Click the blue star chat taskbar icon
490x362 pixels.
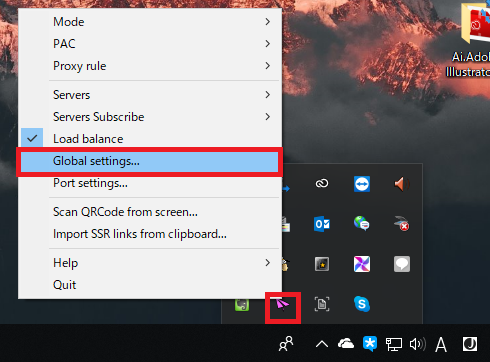(370, 344)
